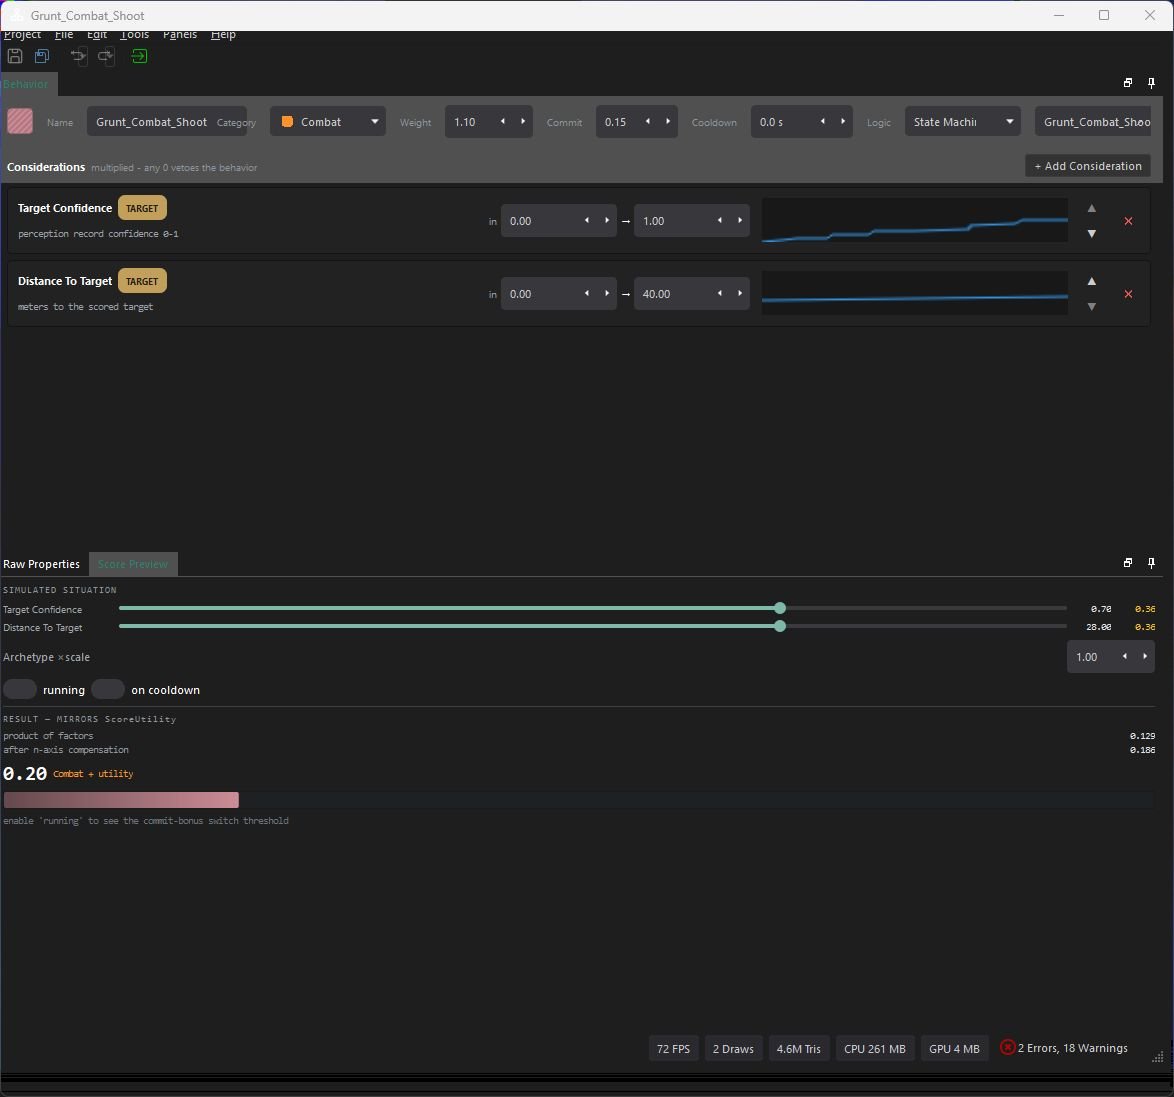Click the behavior color swatch

point(20,121)
